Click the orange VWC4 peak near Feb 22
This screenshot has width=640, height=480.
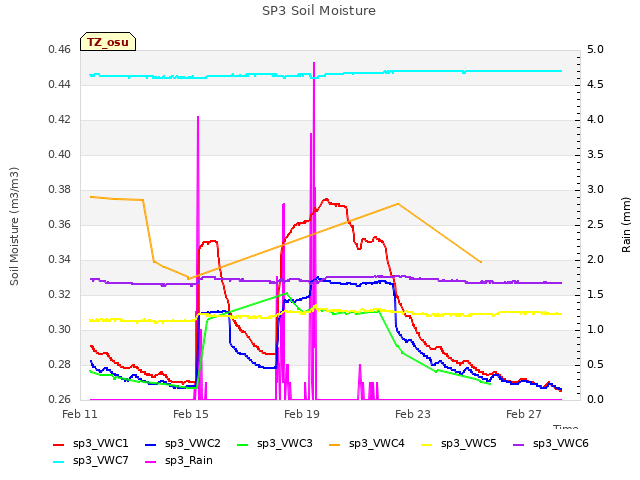click(x=398, y=204)
